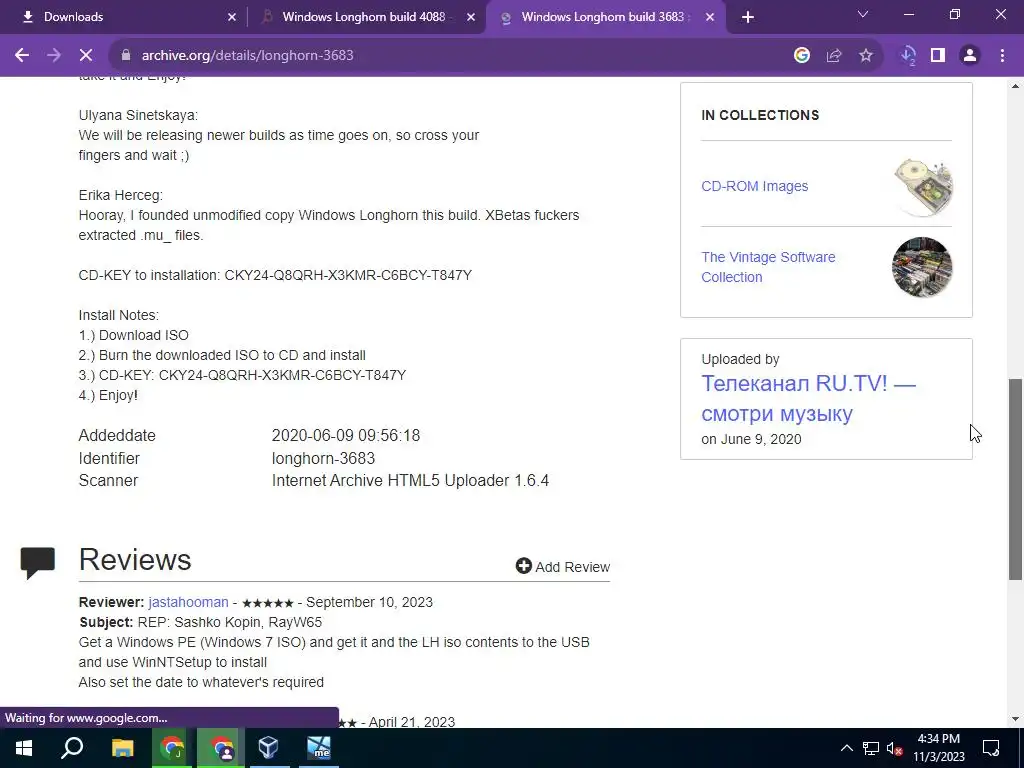Viewport: 1024px width, 768px height.
Task: Share this page via share icon
Action: [834, 56]
